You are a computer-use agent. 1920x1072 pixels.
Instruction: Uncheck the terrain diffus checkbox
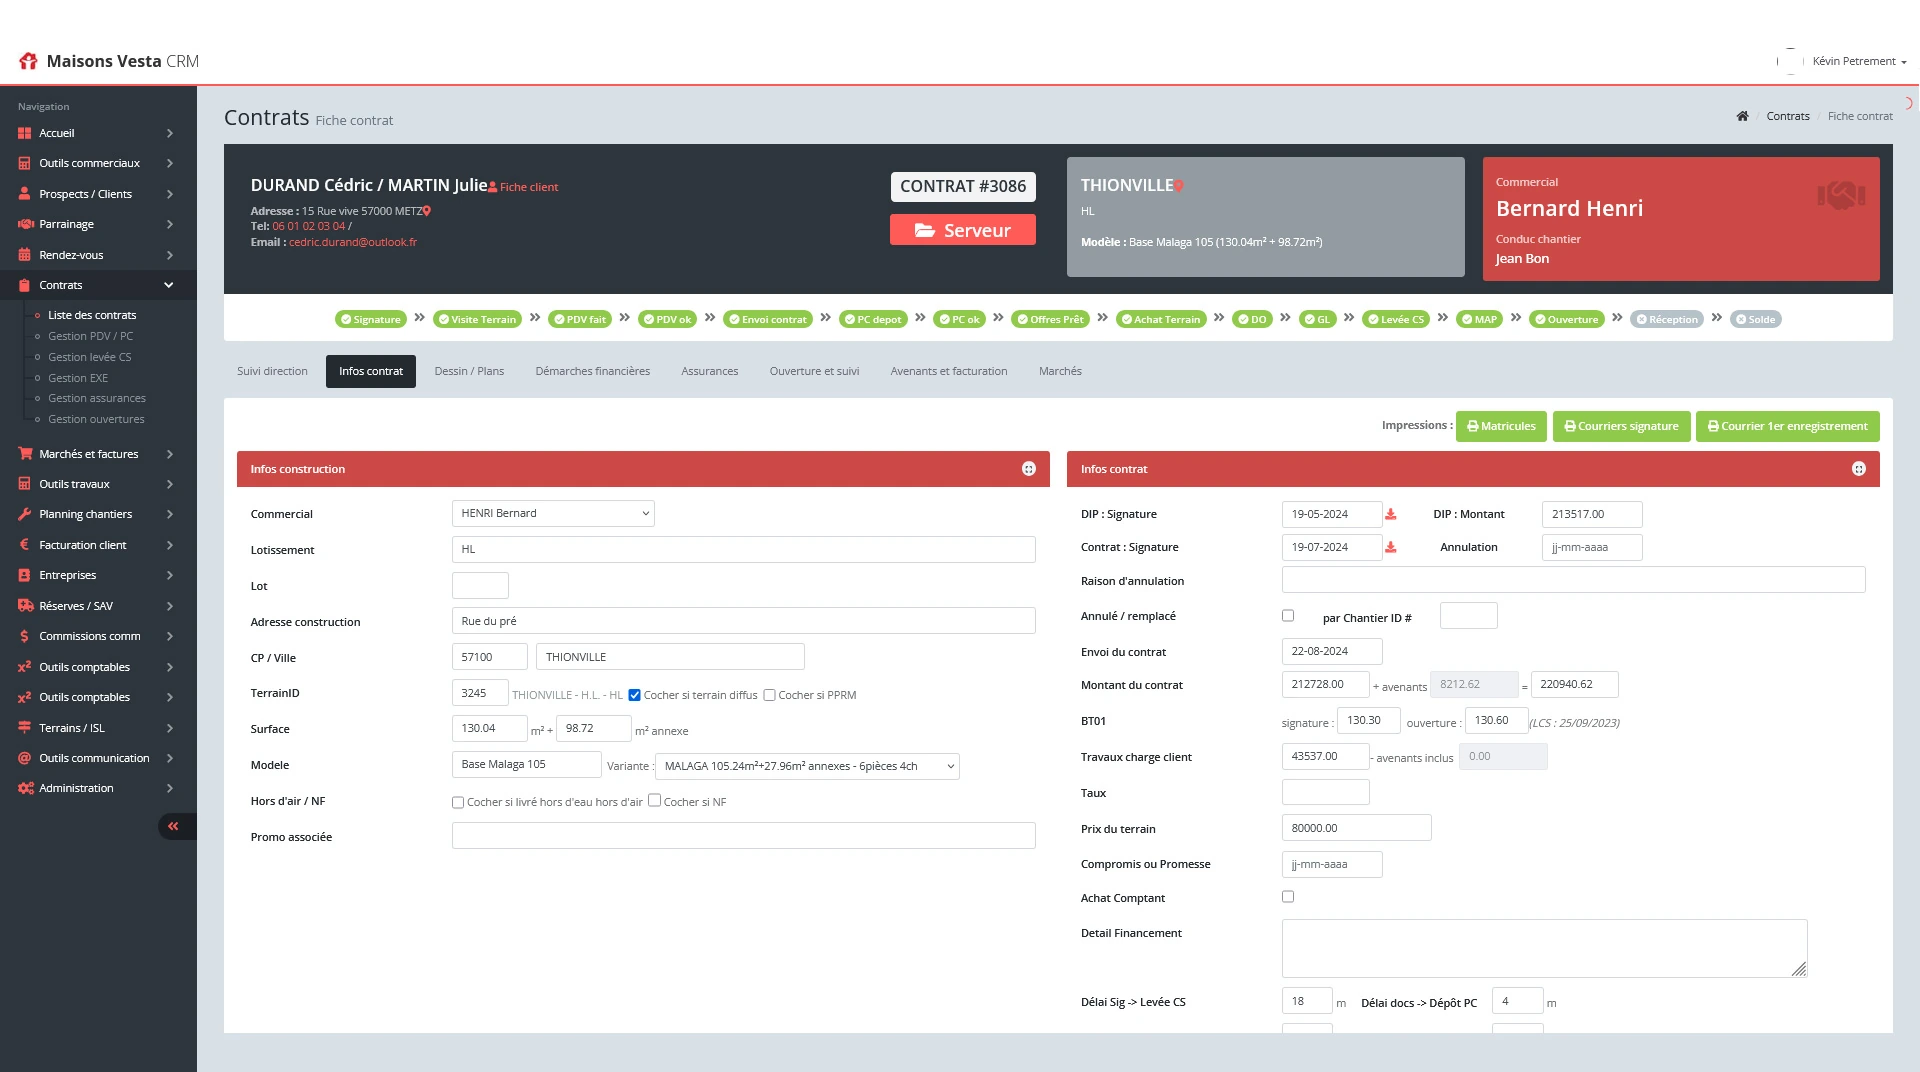[634, 695]
